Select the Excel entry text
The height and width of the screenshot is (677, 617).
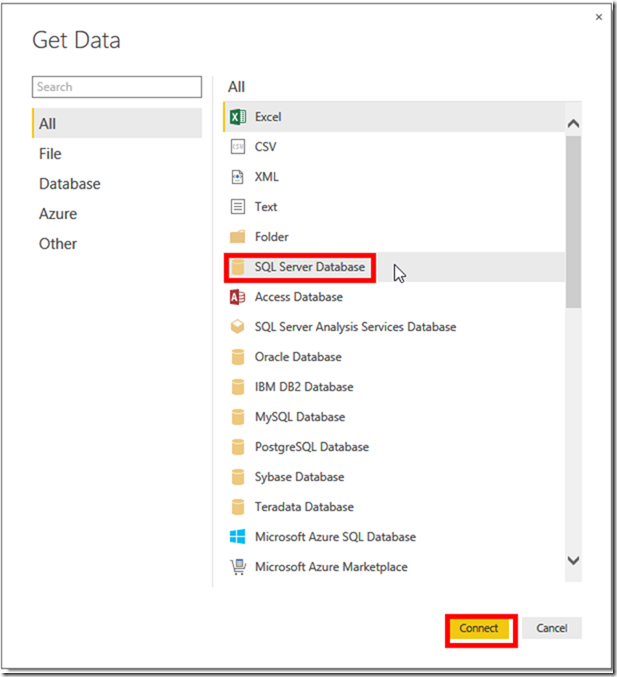[268, 117]
